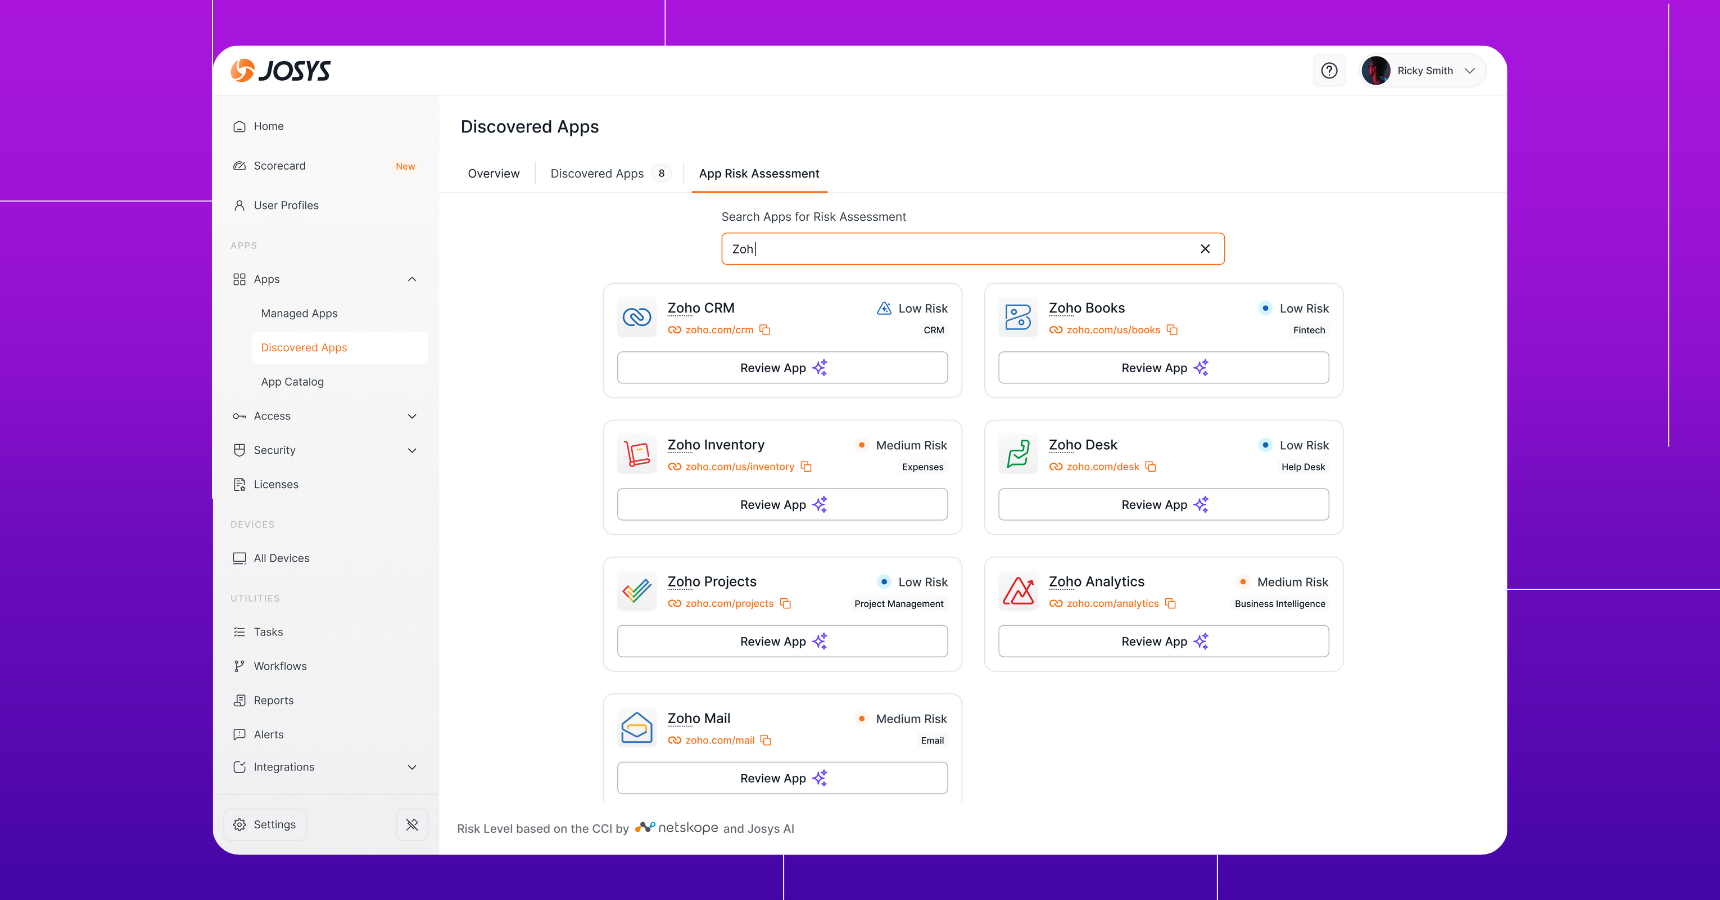Open the zoho.com/us/books URL text
The height and width of the screenshot is (900, 1720).
coord(1113,330)
